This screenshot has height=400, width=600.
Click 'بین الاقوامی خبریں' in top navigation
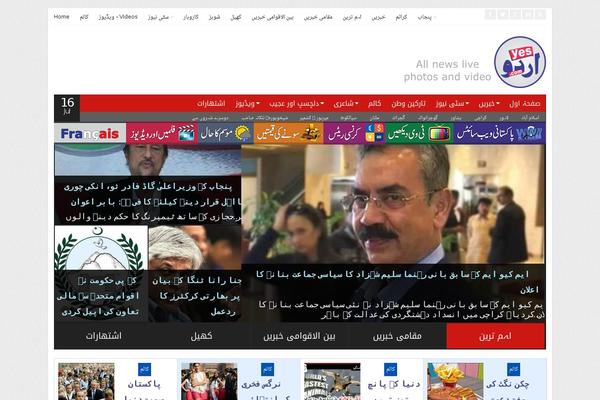coord(272,17)
